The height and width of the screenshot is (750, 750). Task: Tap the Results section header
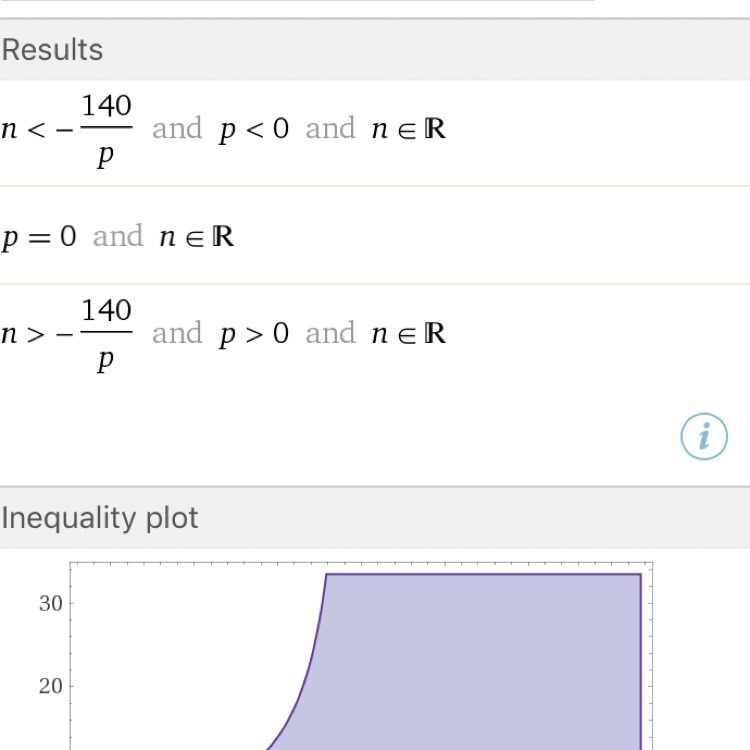tap(52, 50)
